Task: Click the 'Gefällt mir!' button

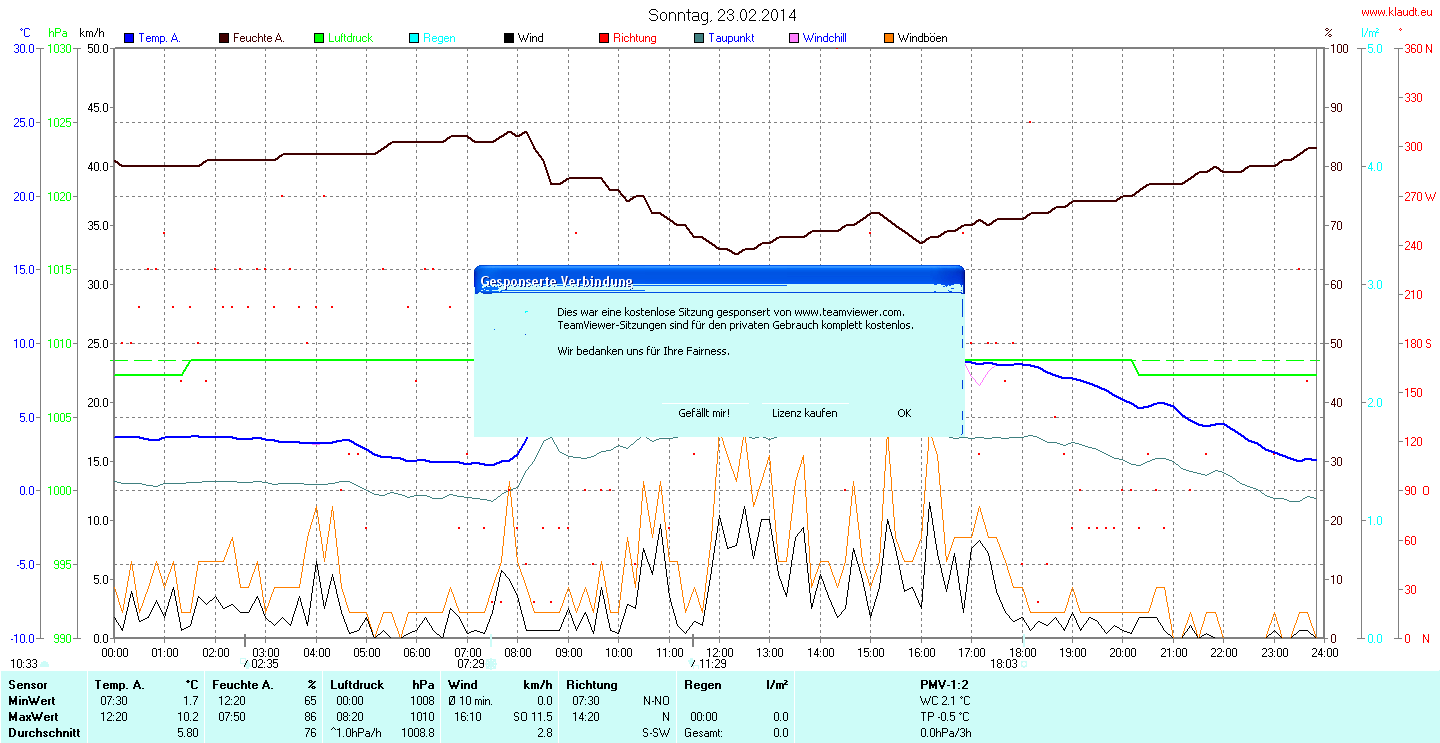Action: point(704,413)
